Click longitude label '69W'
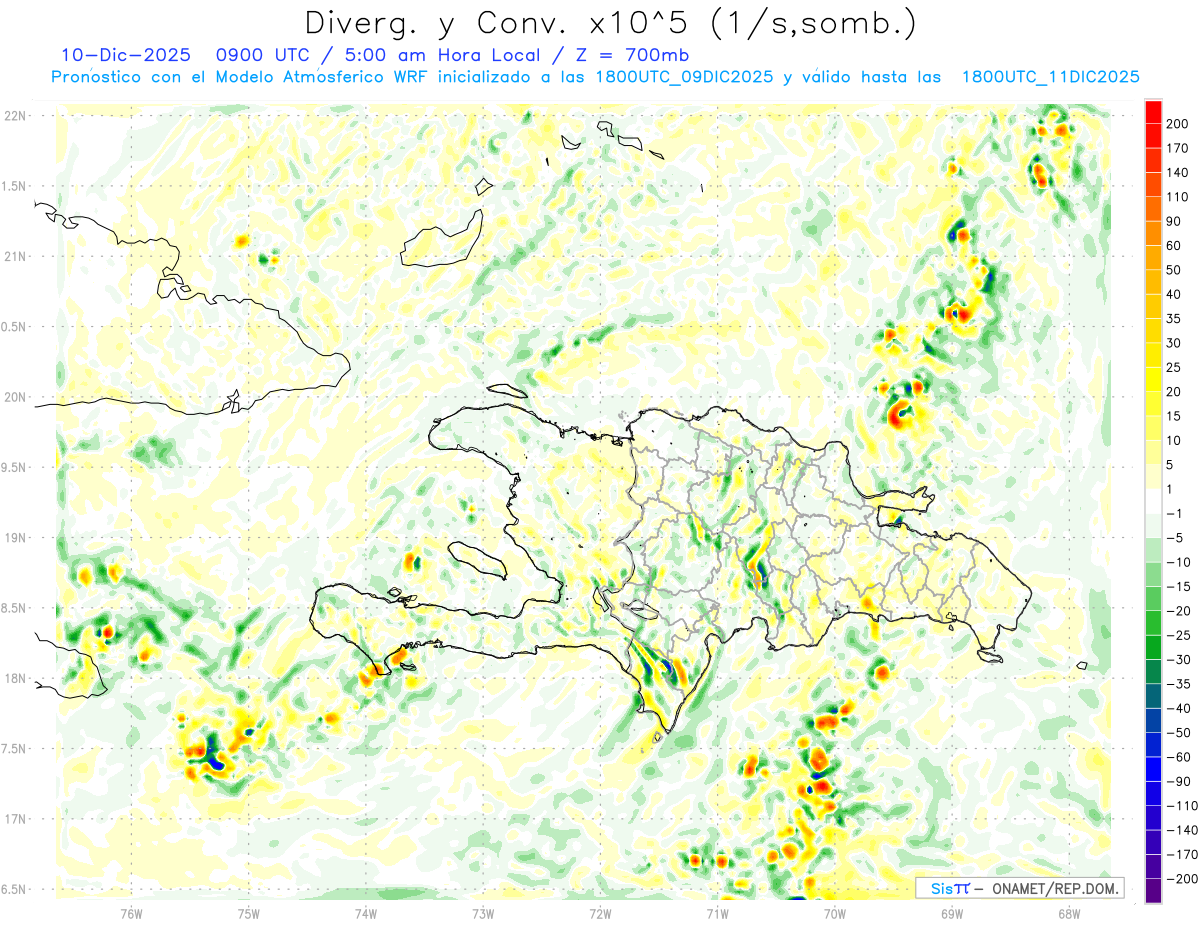 click(x=951, y=913)
